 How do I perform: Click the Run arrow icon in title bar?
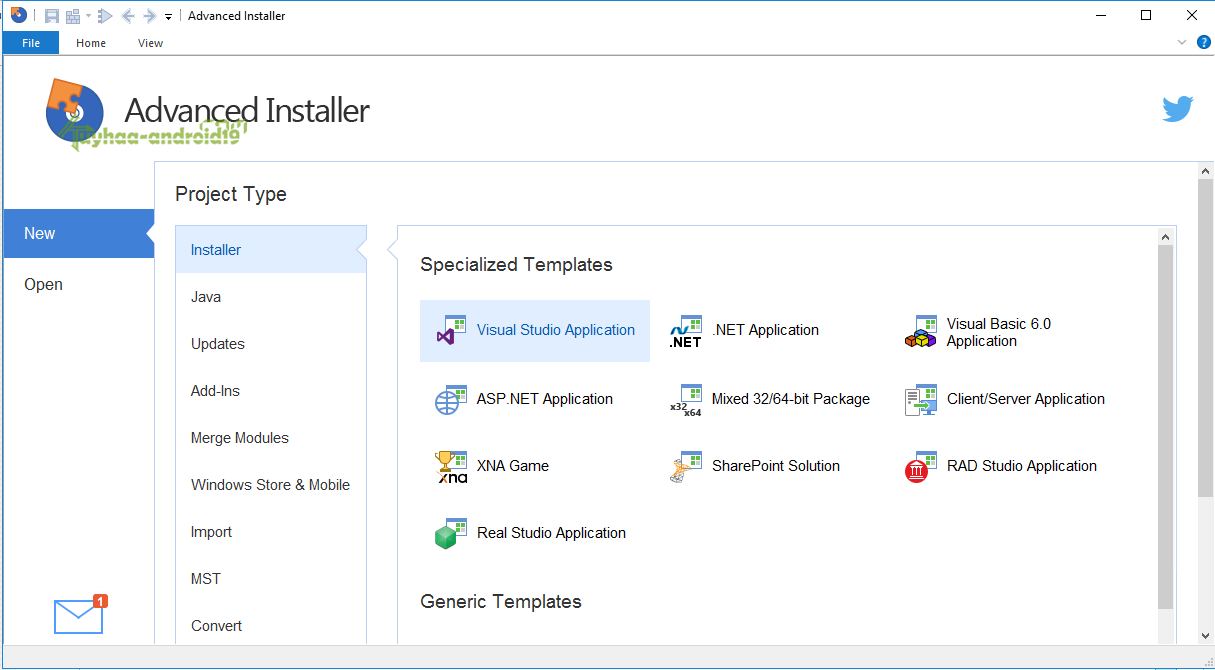pyautogui.click(x=105, y=16)
